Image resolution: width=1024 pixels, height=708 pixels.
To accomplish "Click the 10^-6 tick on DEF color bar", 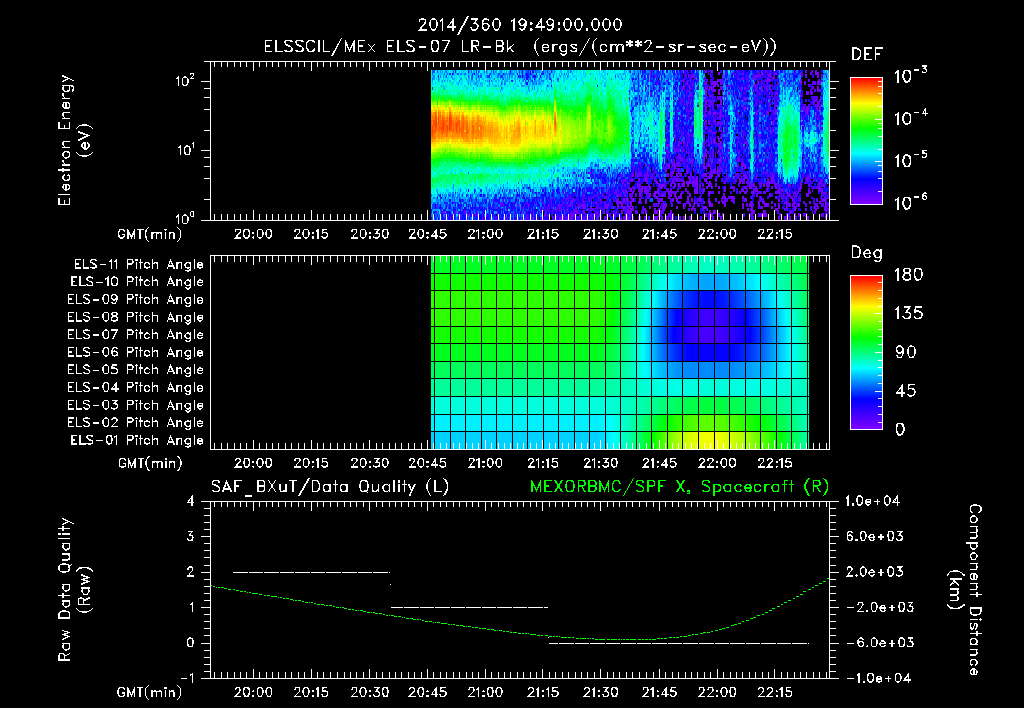I will 910,203.
